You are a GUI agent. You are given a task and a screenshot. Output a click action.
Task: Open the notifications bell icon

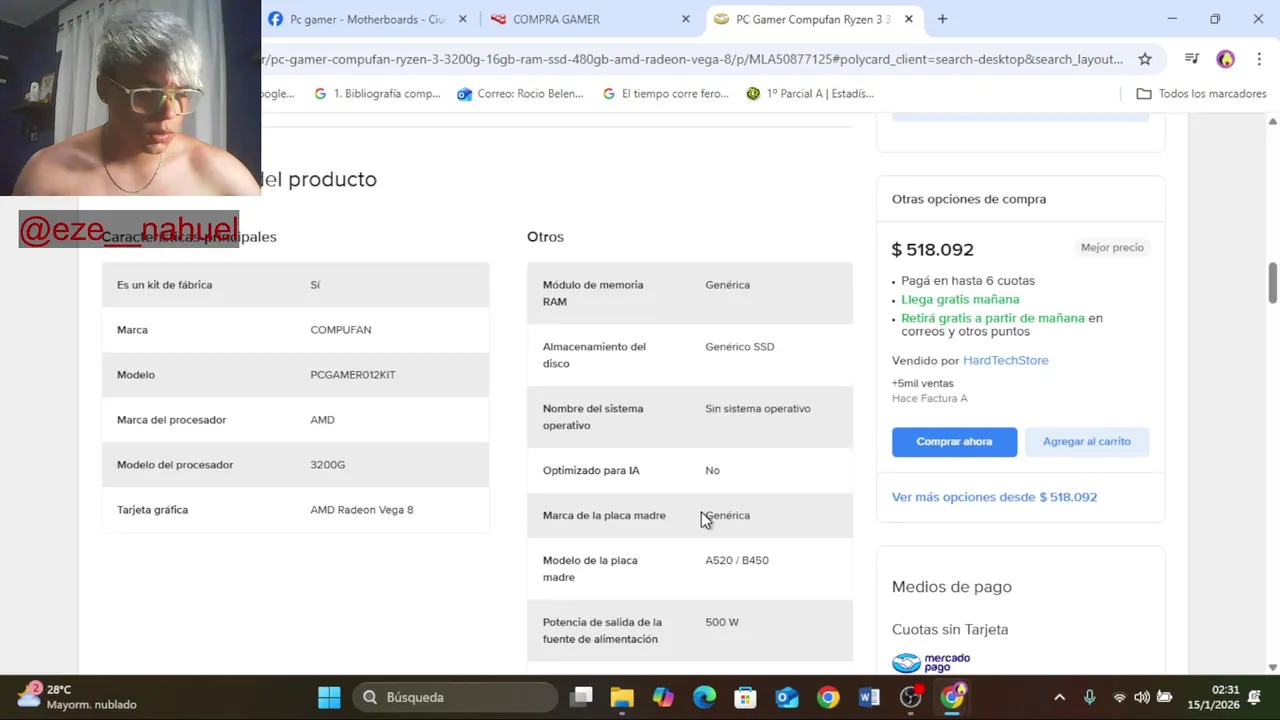click(1254, 697)
